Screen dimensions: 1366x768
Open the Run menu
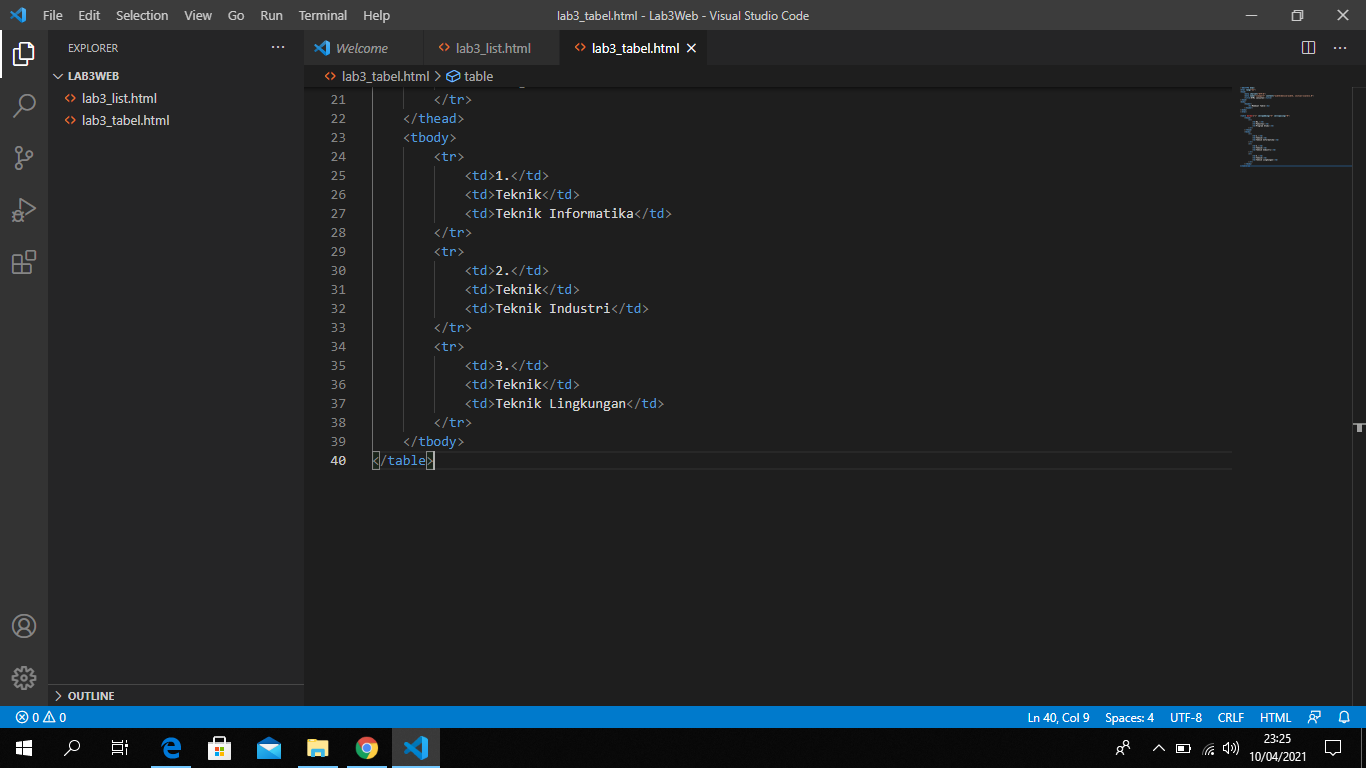pos(271,15)
